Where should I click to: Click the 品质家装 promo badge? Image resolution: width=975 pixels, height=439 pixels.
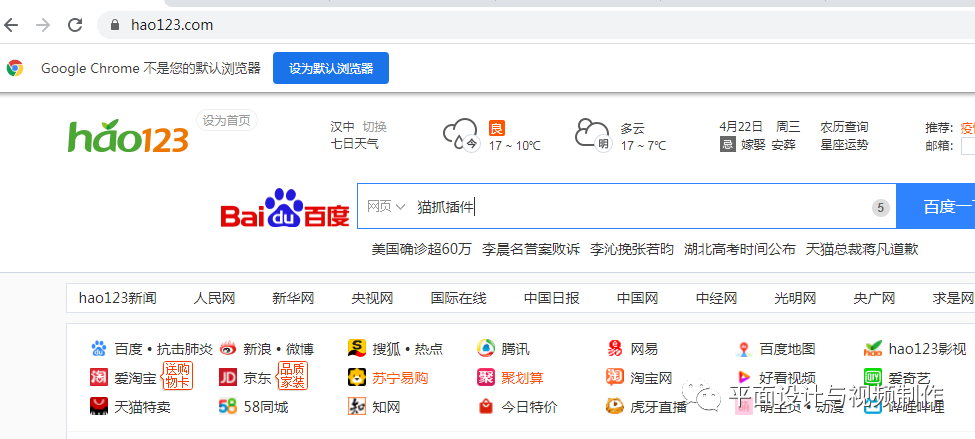click(292, 376)
